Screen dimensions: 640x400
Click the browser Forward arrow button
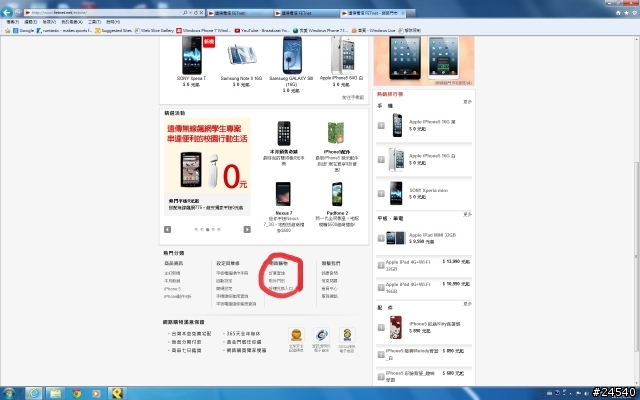(x=18, y=13)
